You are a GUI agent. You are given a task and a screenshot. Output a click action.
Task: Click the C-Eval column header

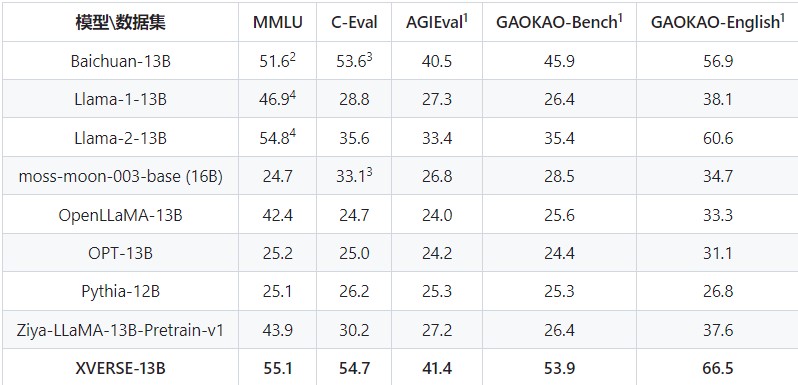click(354, 23)
